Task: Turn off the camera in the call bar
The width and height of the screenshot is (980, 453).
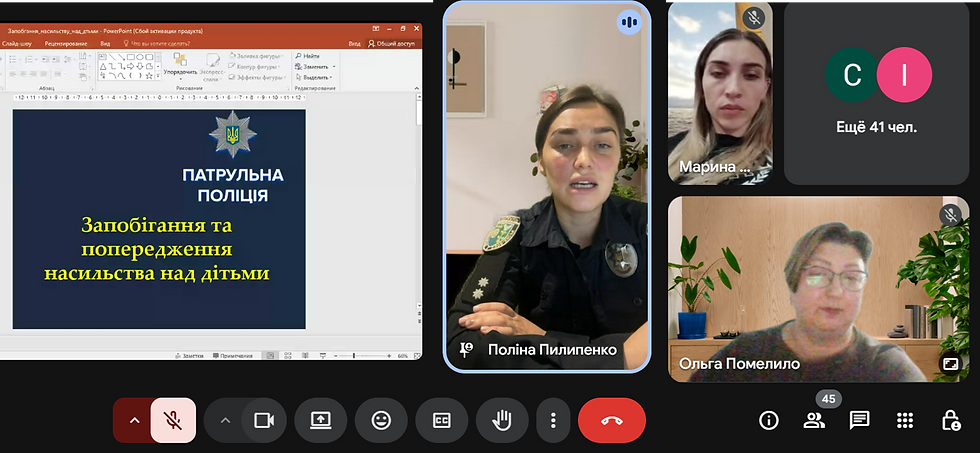Action: 264,421
